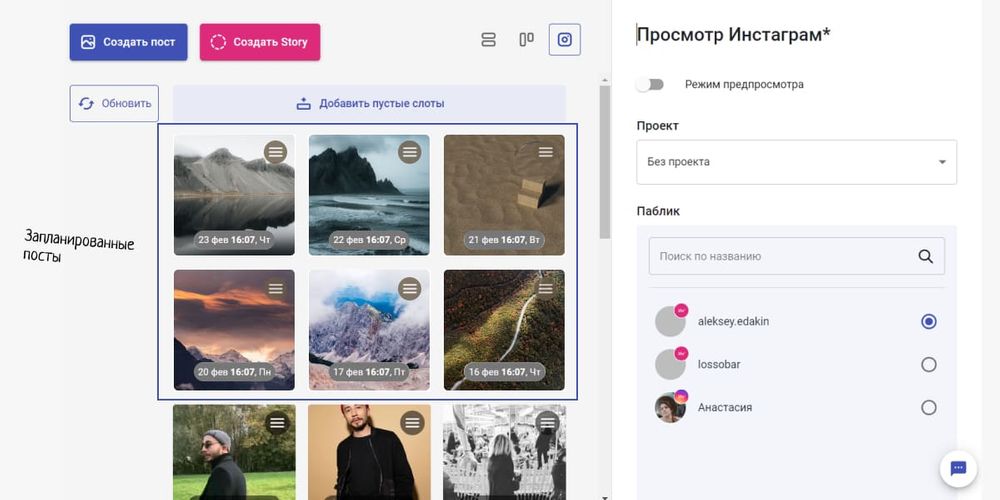Select the lossobar radio button
The image size is (1000, 500).
(x=928, y=365)
